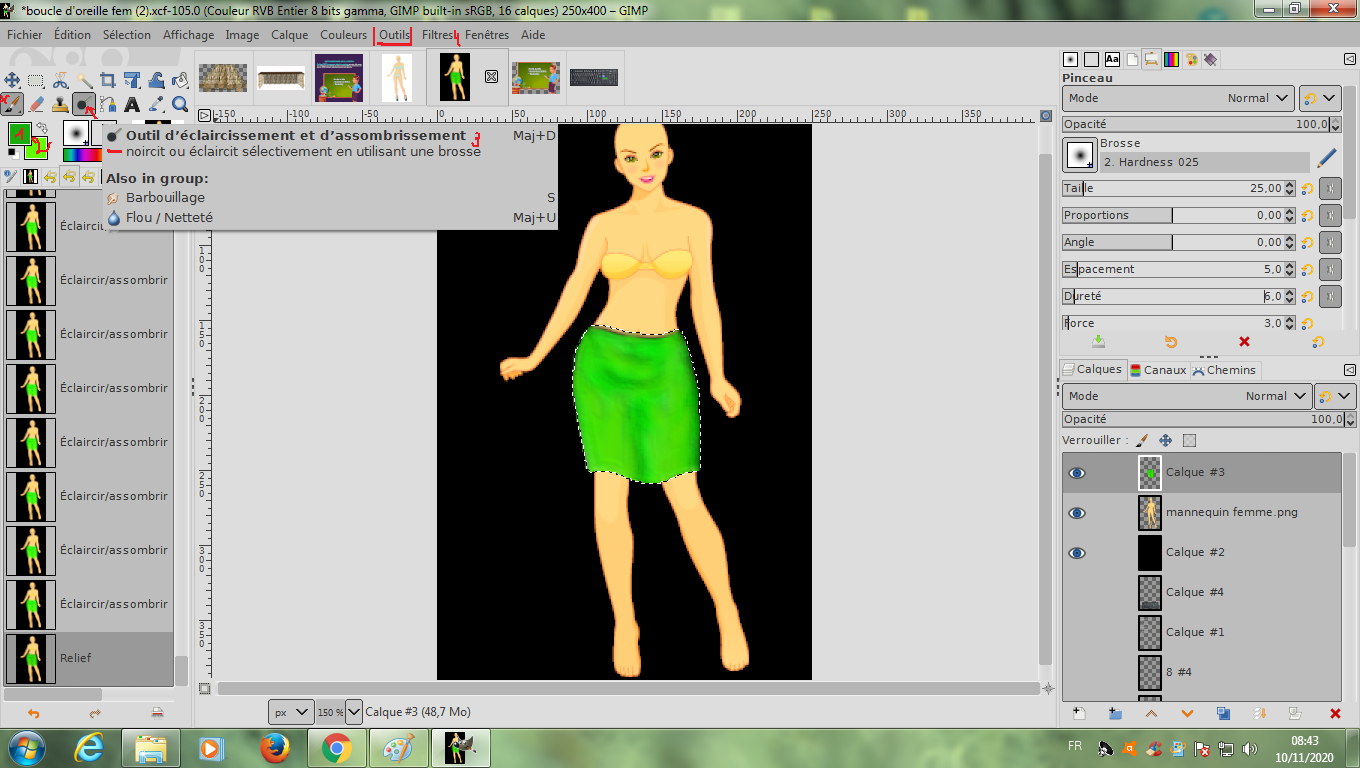
Task: Delete the selected layer
Action: [1335, 713]
